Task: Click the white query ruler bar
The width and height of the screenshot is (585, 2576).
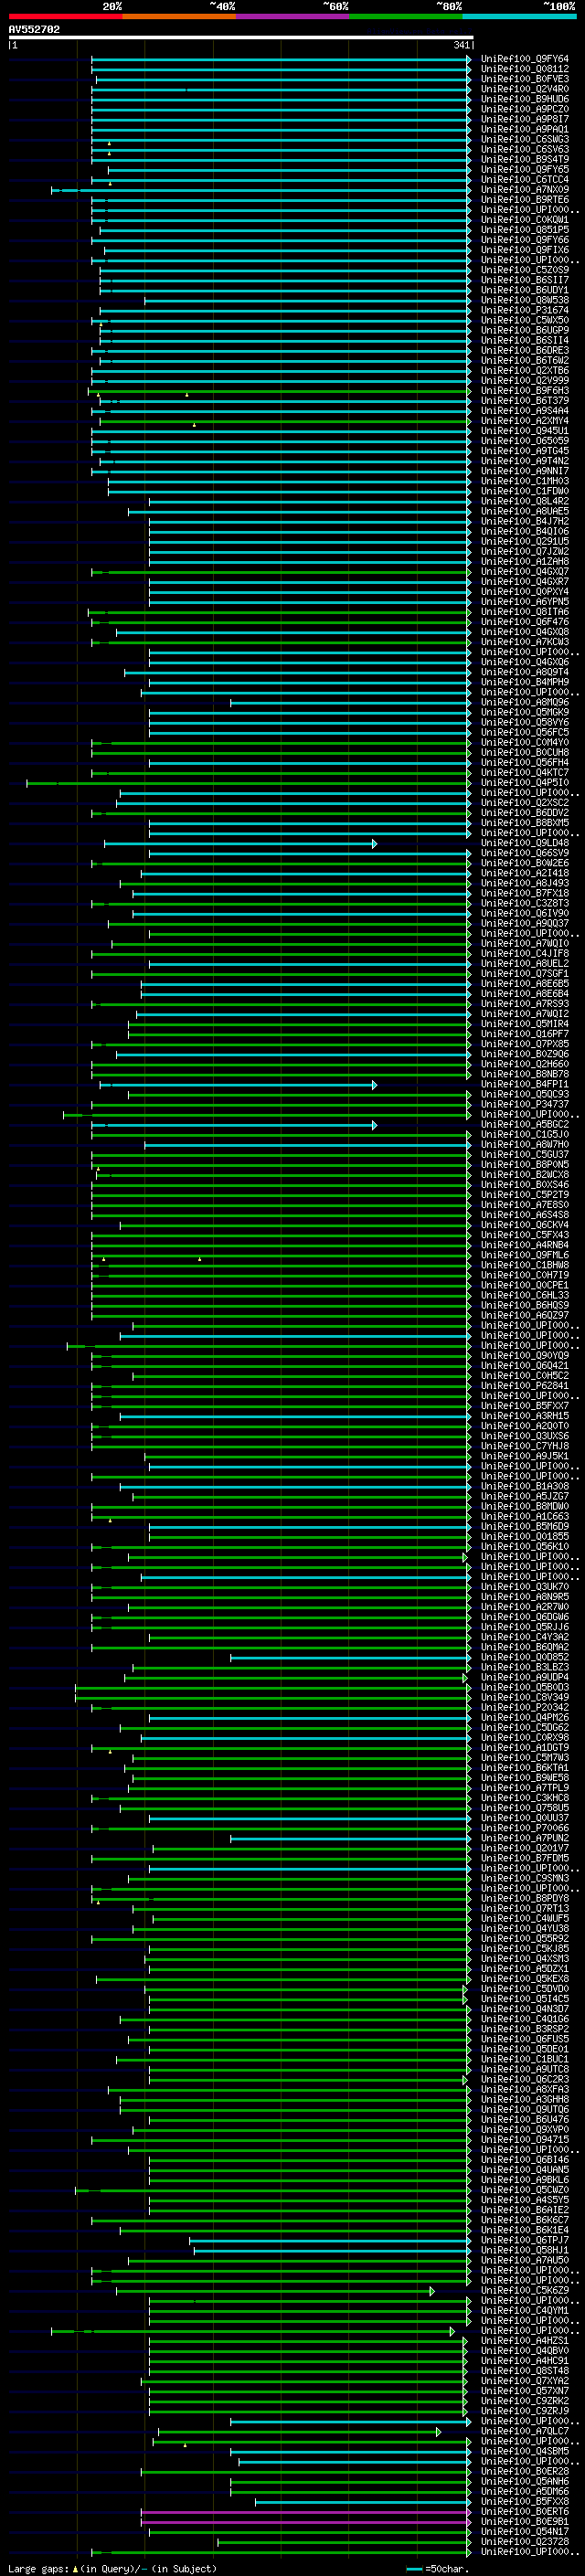Action: coord(241,37)
